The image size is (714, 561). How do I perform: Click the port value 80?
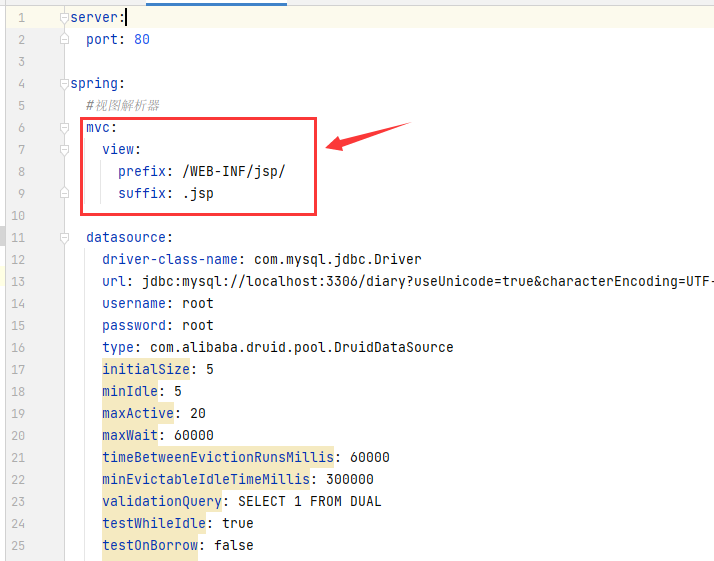(x=142, y=40)
